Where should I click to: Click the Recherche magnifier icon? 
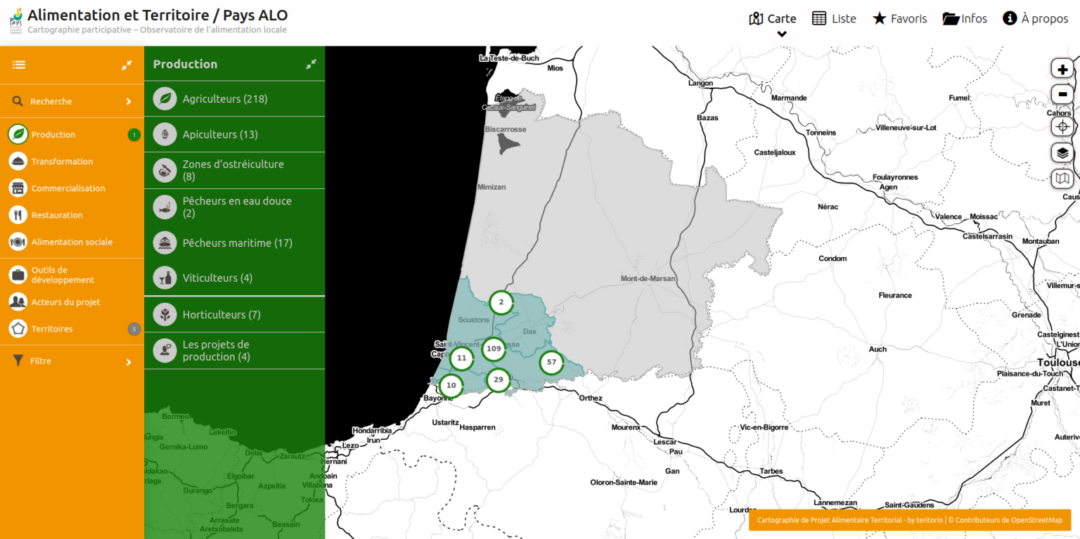18,101
